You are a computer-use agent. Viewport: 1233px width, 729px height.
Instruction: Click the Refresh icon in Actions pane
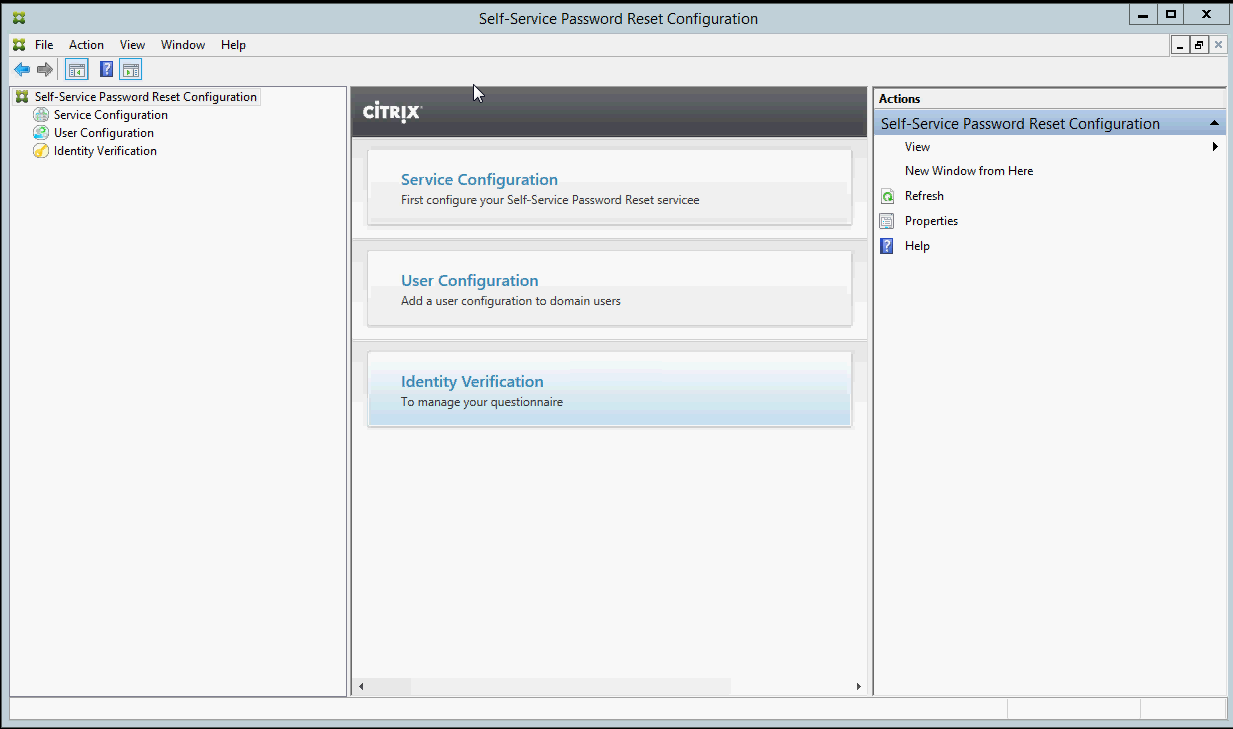point(887,196)
